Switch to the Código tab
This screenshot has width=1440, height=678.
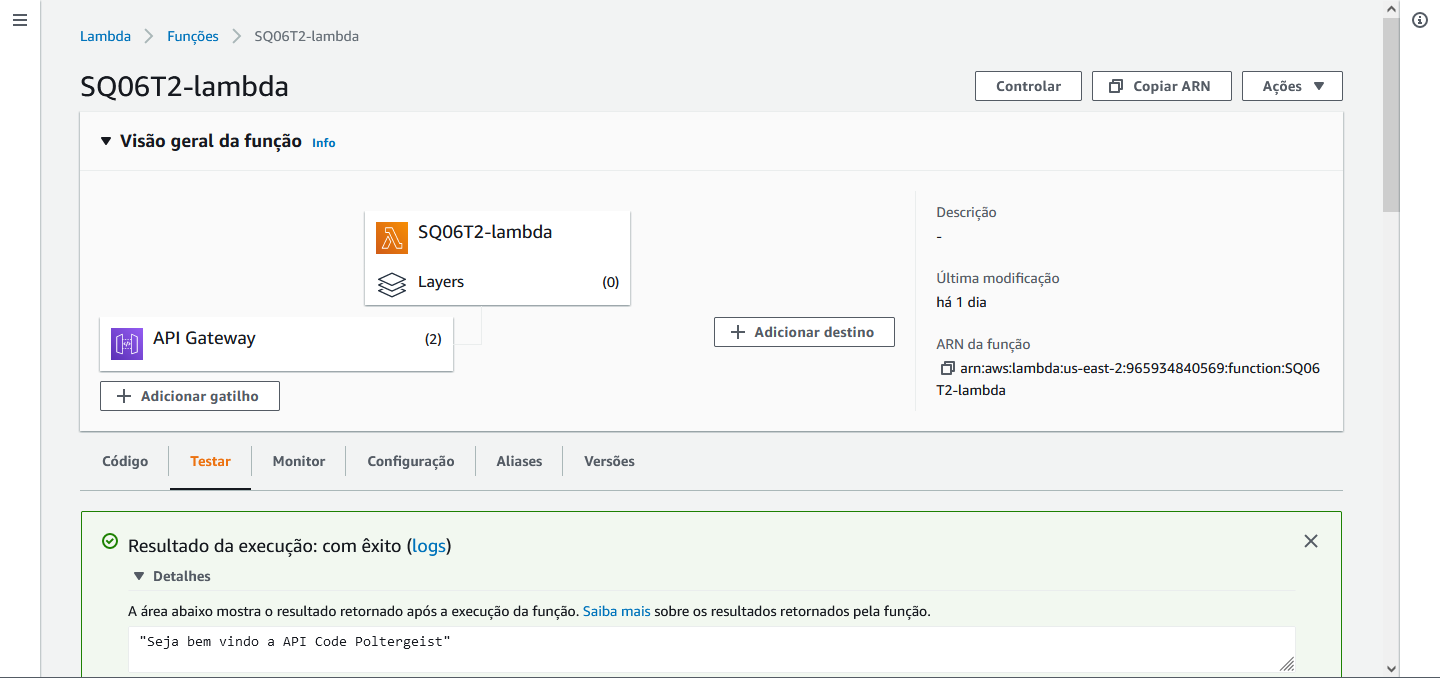pos(125,461)
